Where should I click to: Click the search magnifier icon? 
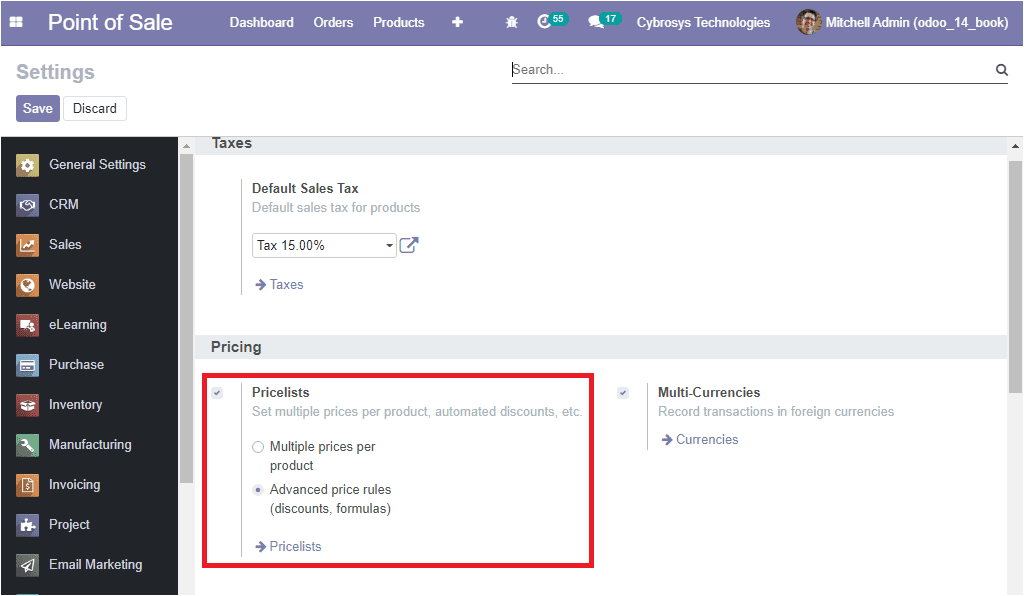point(1001,69)
